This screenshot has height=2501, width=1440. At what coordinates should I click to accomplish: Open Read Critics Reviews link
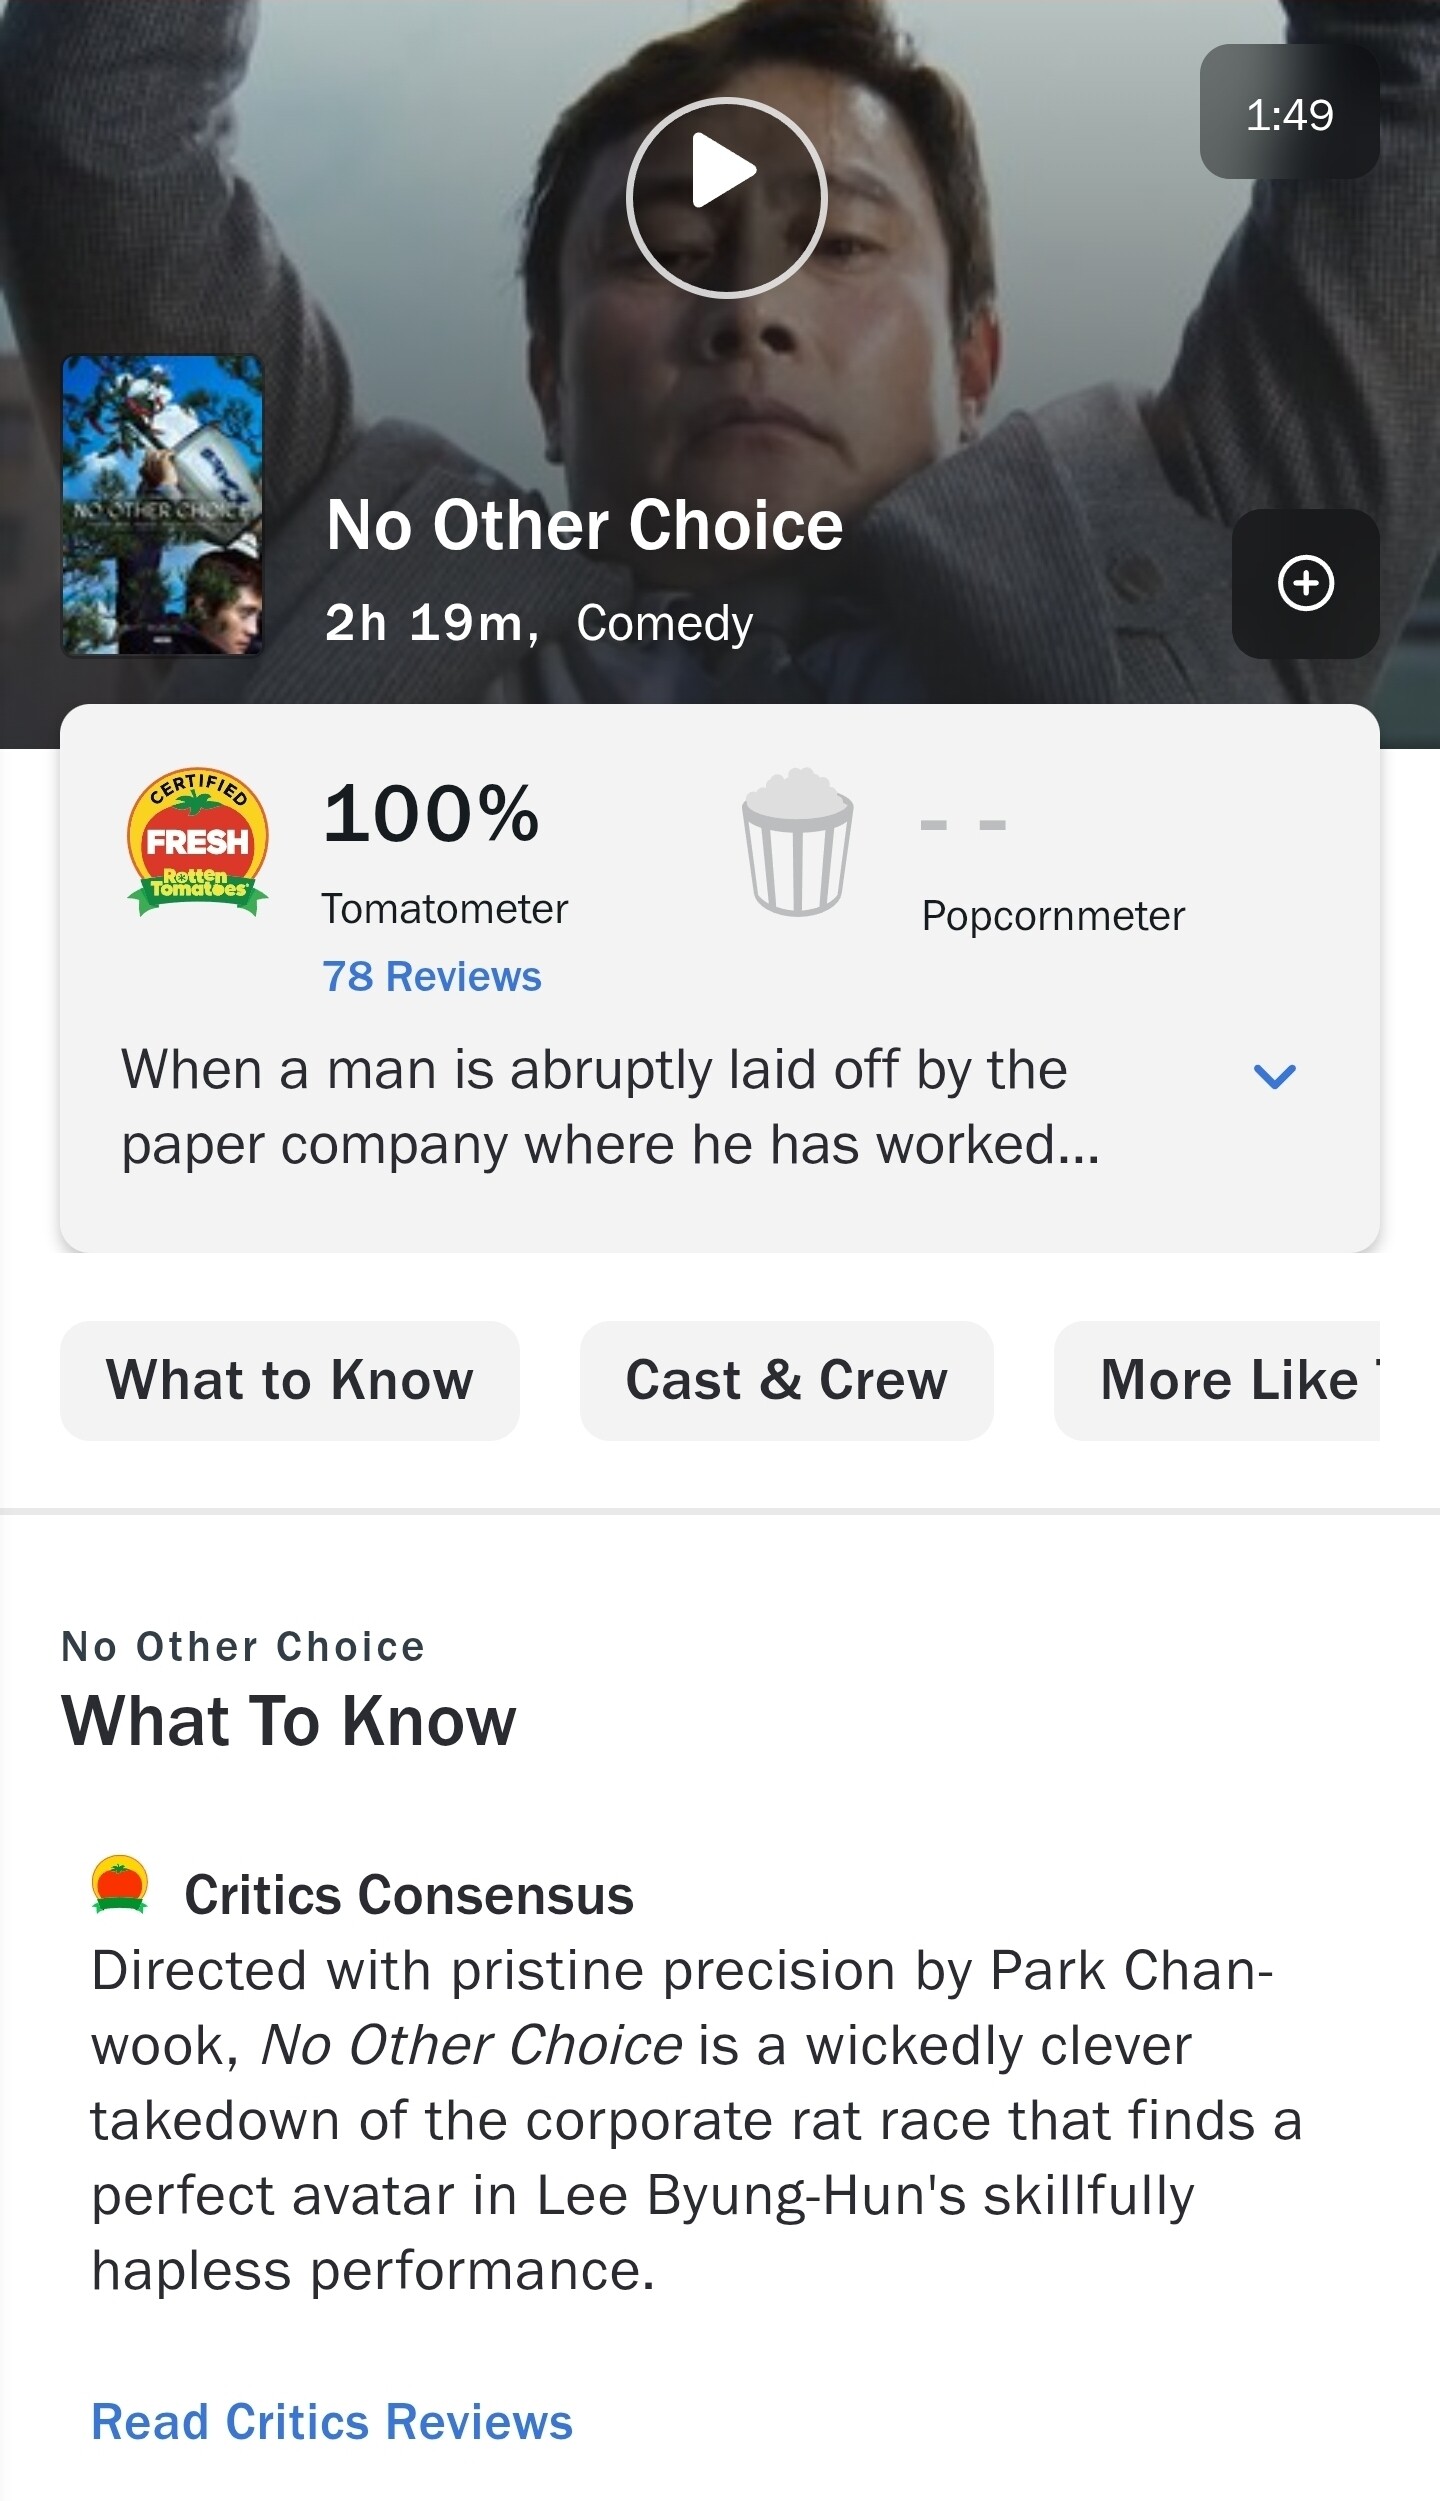332,2421
